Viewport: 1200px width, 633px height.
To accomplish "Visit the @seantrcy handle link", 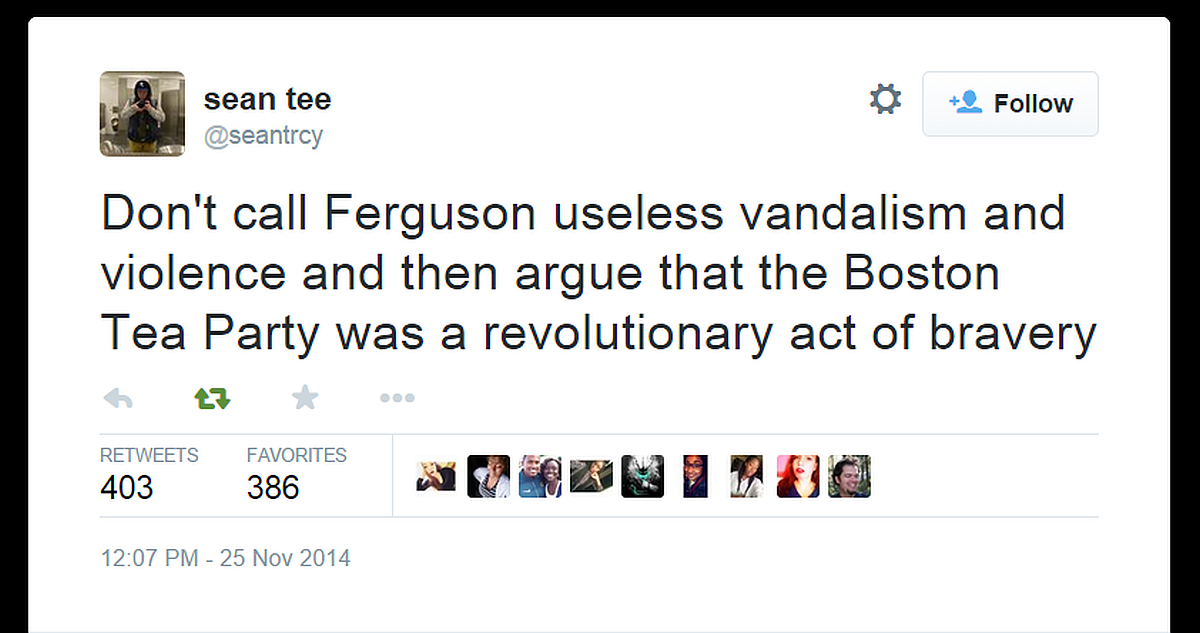I will [x=264, y=135].
